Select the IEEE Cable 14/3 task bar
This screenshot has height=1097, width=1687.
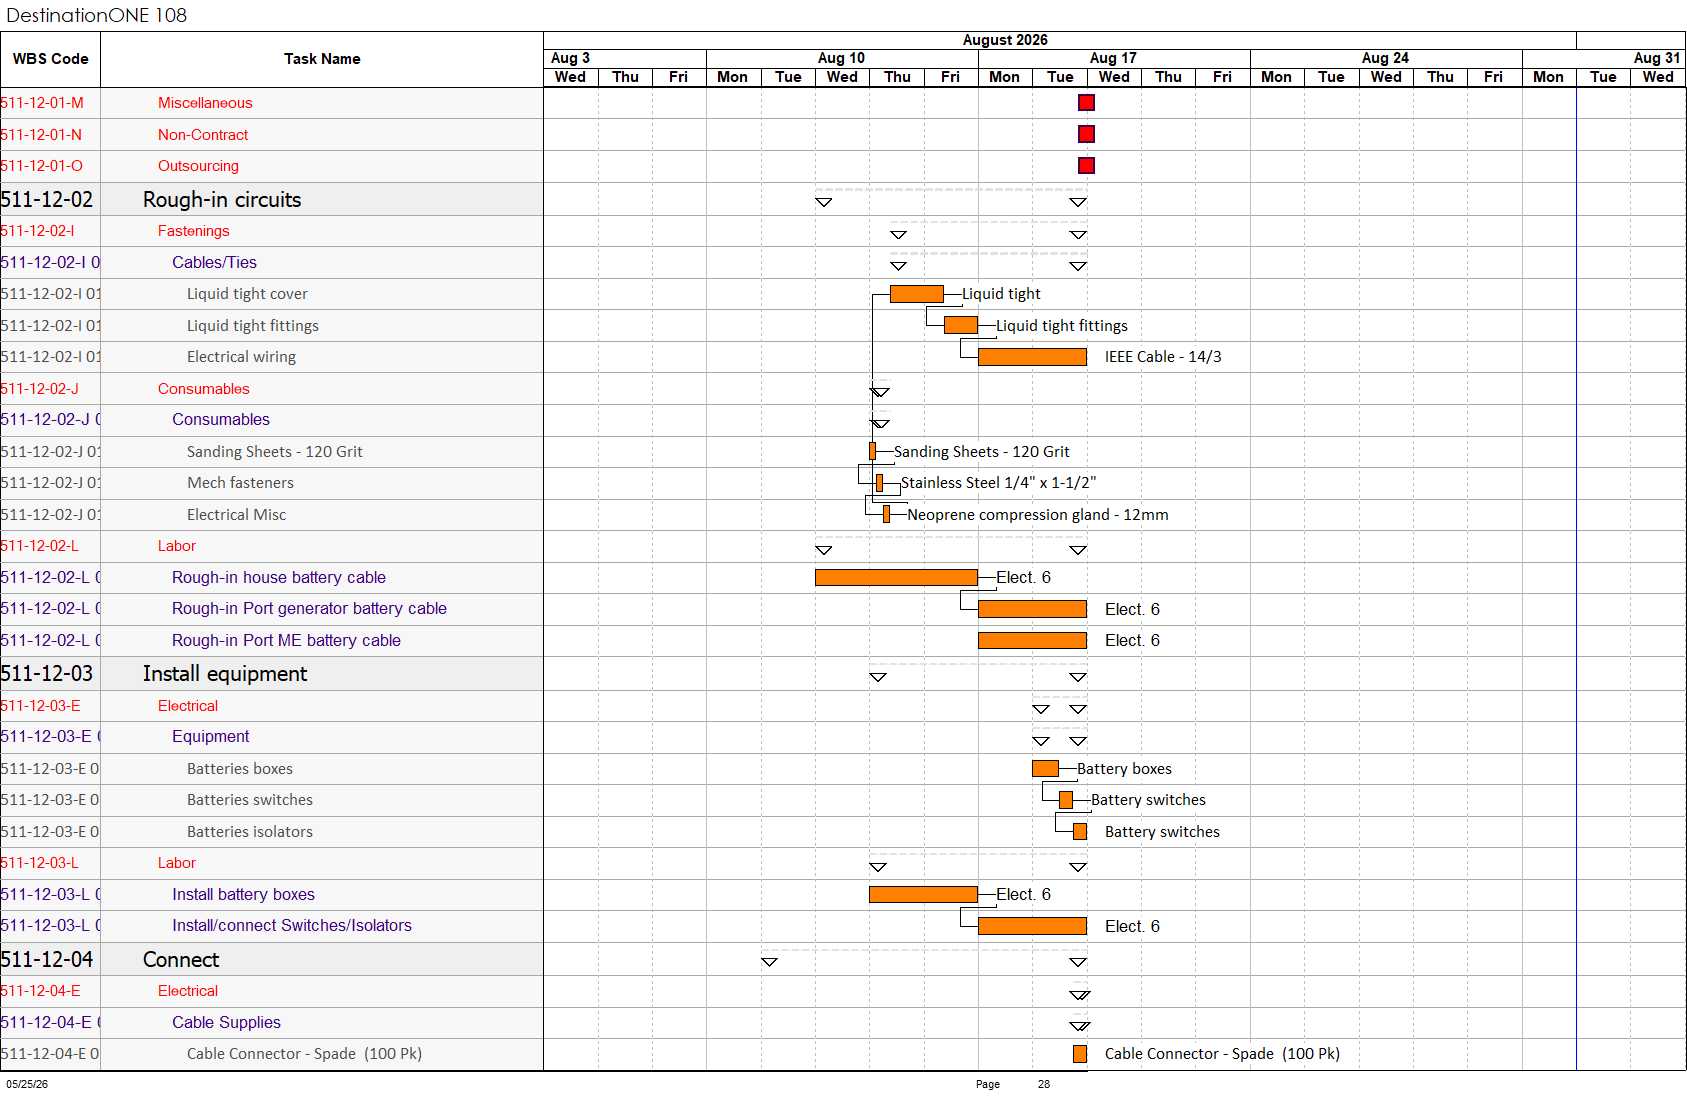(1032, 357)
